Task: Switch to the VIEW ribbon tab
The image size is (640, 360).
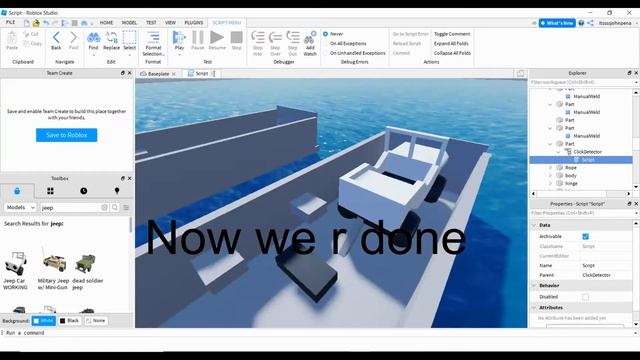Action: tap(171, 23)
